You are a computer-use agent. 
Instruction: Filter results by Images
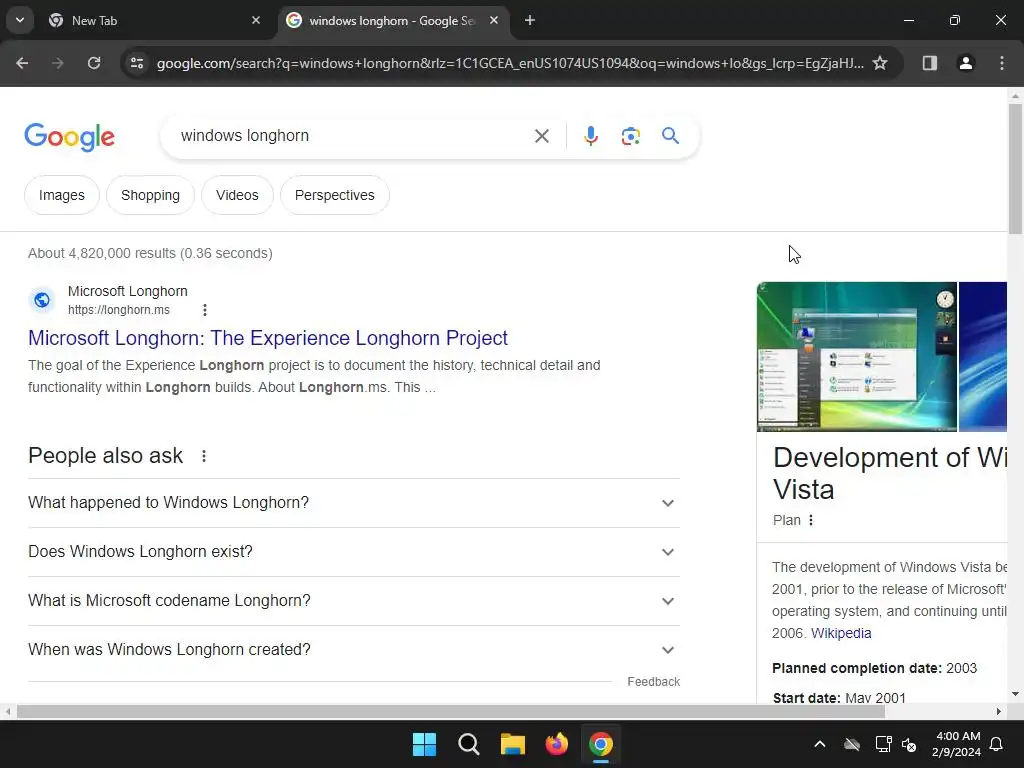[61, 195]
